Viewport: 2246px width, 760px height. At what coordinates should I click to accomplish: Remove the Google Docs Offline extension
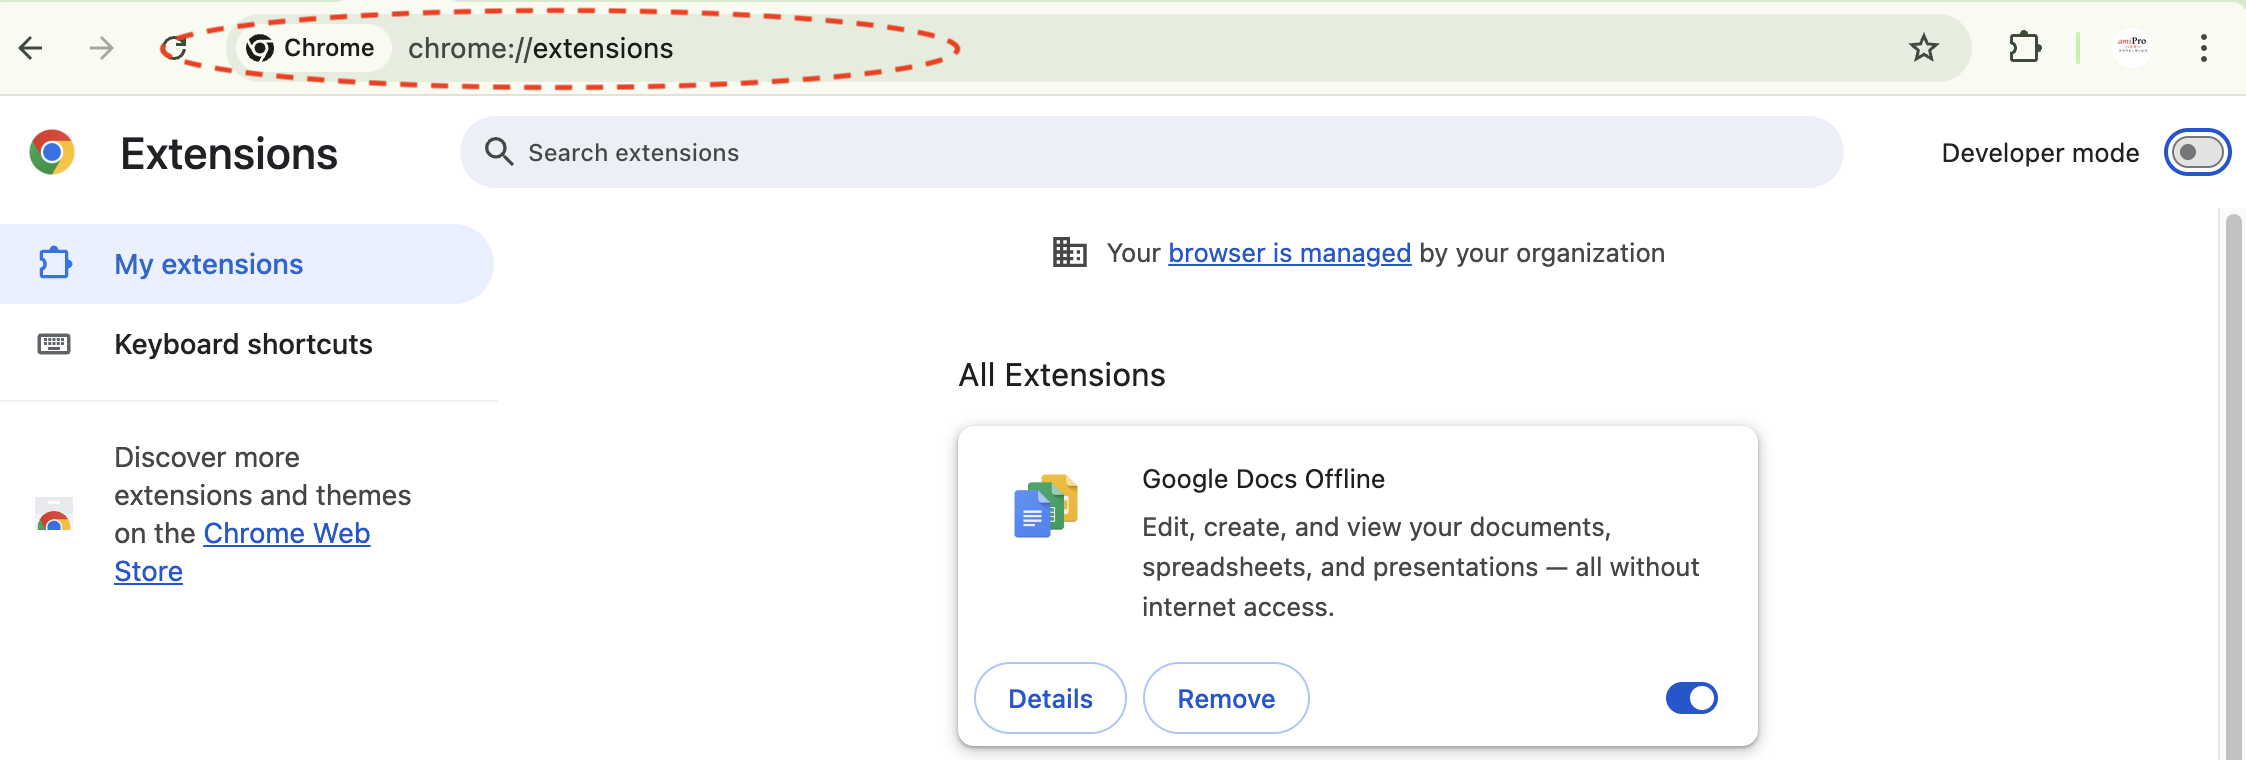1226,698
